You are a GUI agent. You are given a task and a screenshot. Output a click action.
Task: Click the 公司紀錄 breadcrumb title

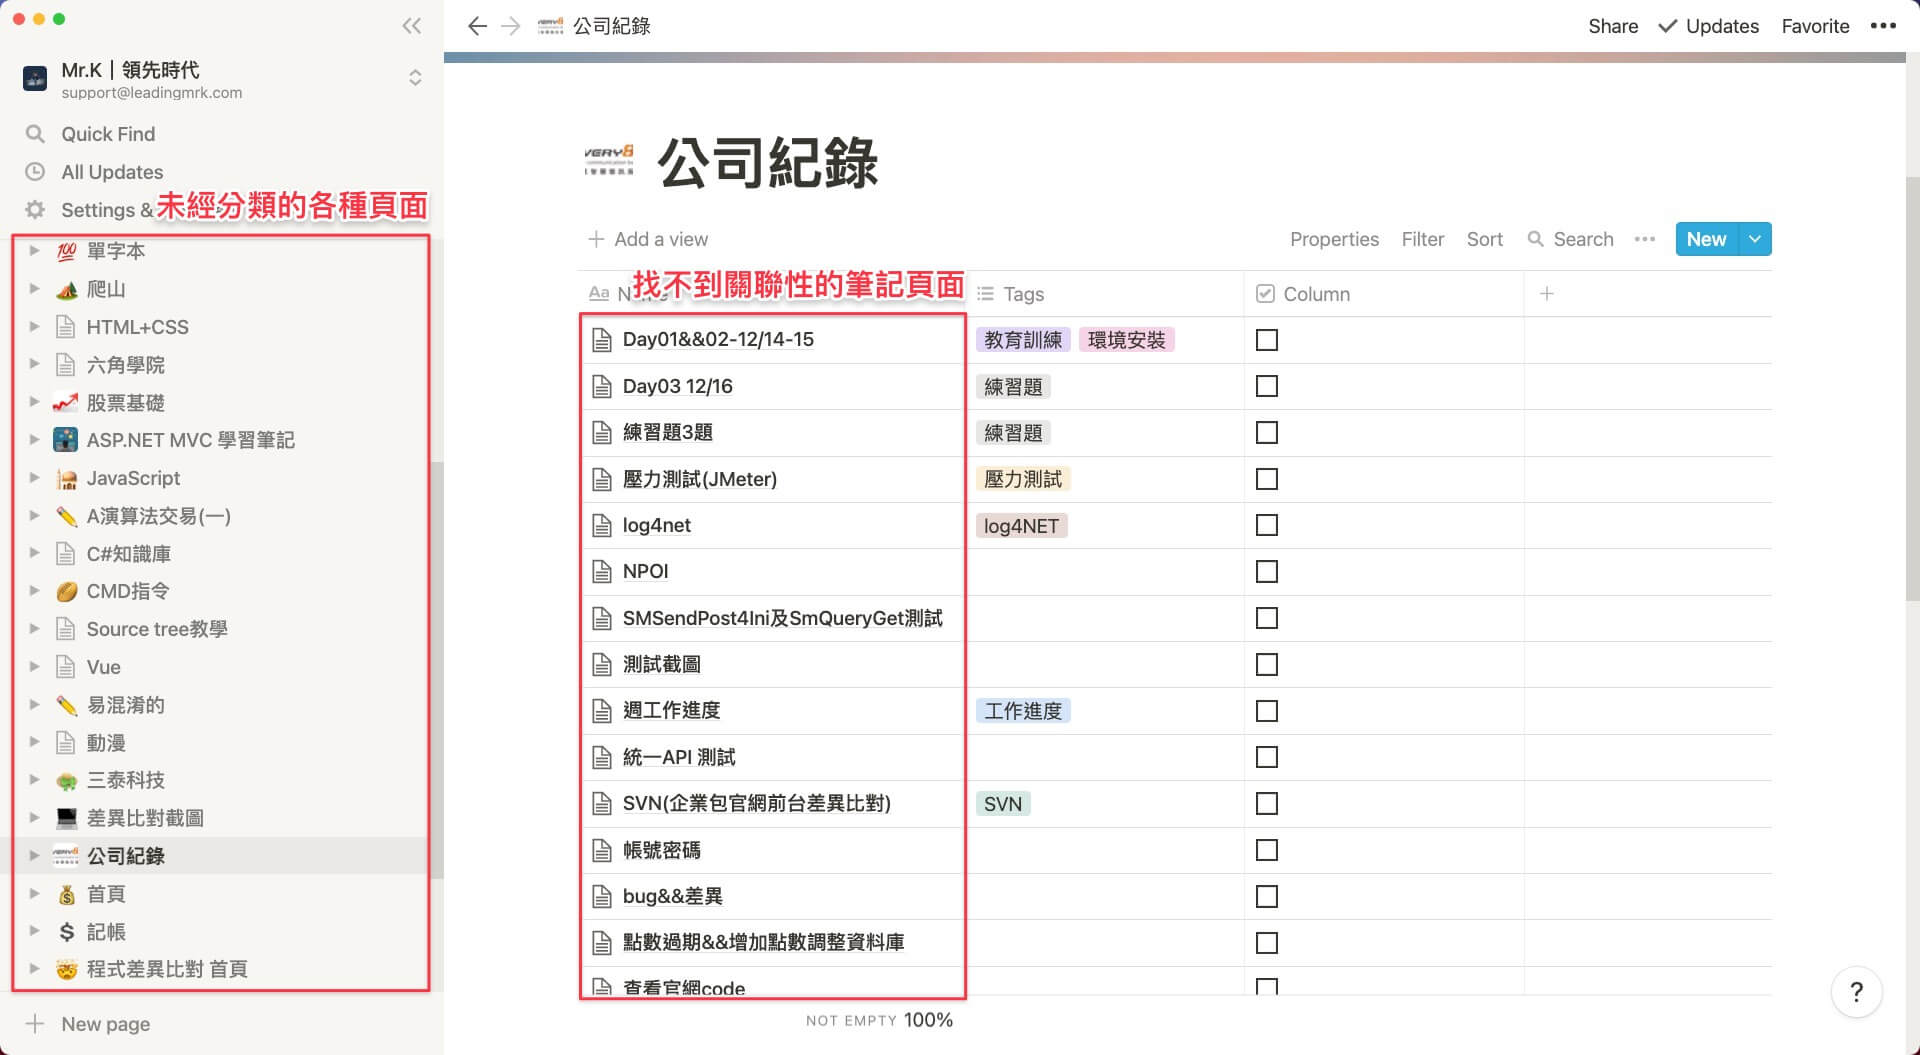[611, 26]
